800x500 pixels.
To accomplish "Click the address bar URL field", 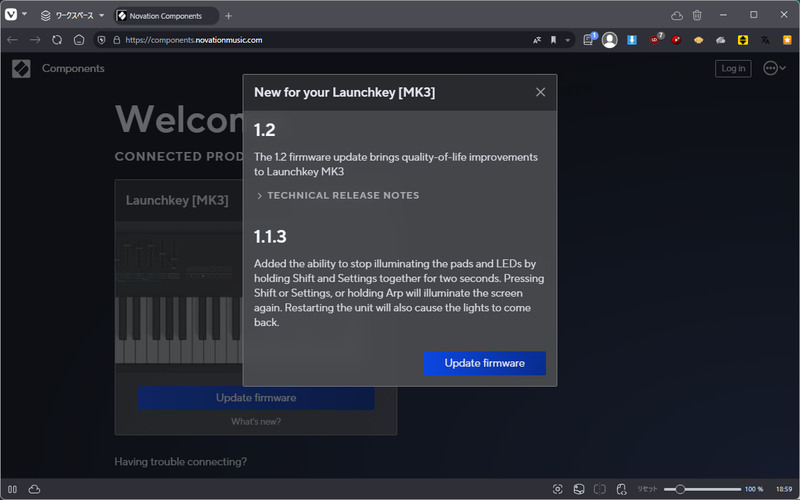I will (327, 40).
